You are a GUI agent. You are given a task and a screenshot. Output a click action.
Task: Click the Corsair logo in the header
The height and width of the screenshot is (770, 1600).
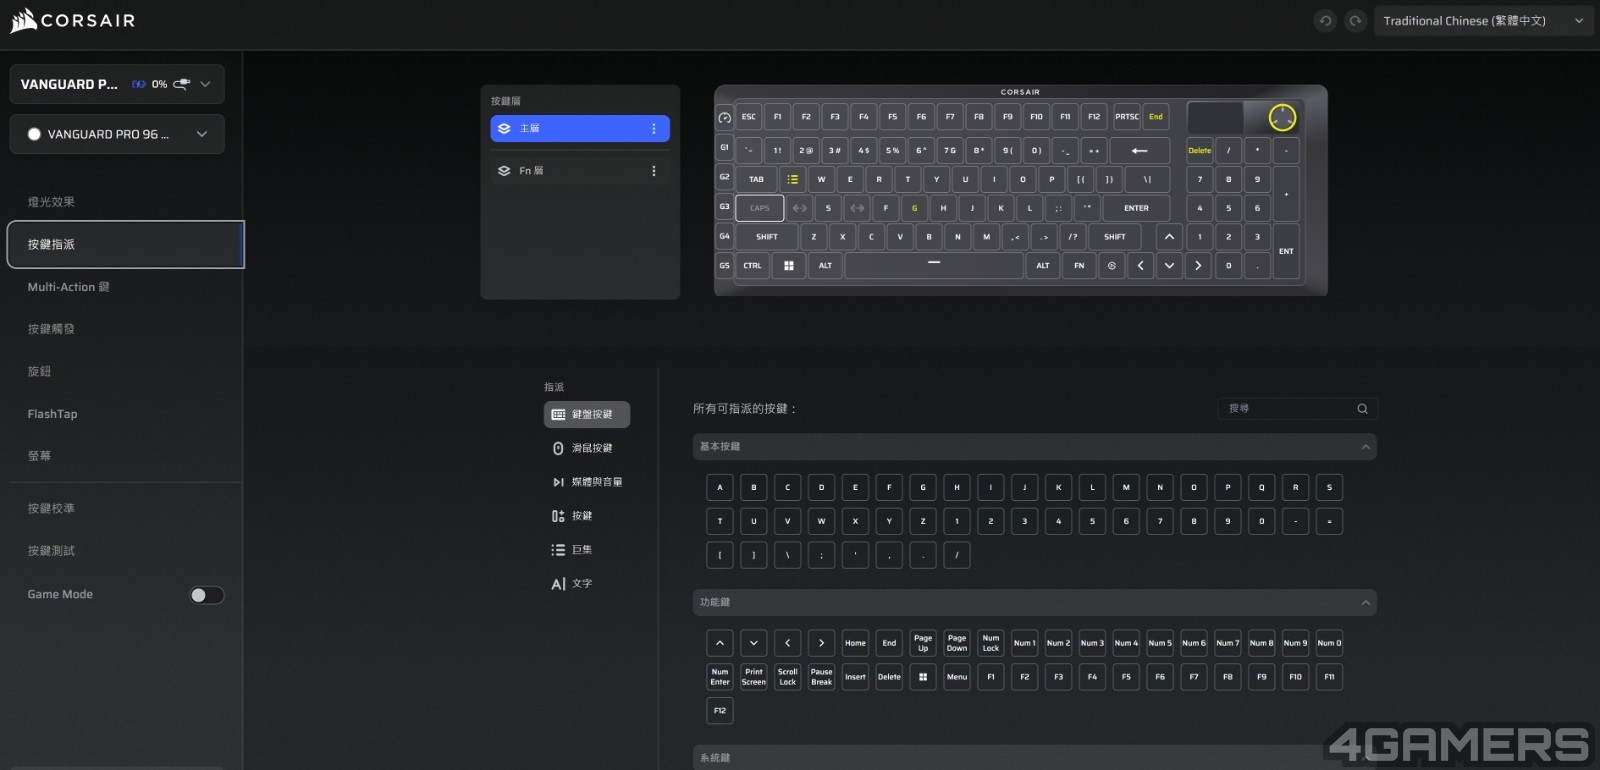[x=72, y=21]
